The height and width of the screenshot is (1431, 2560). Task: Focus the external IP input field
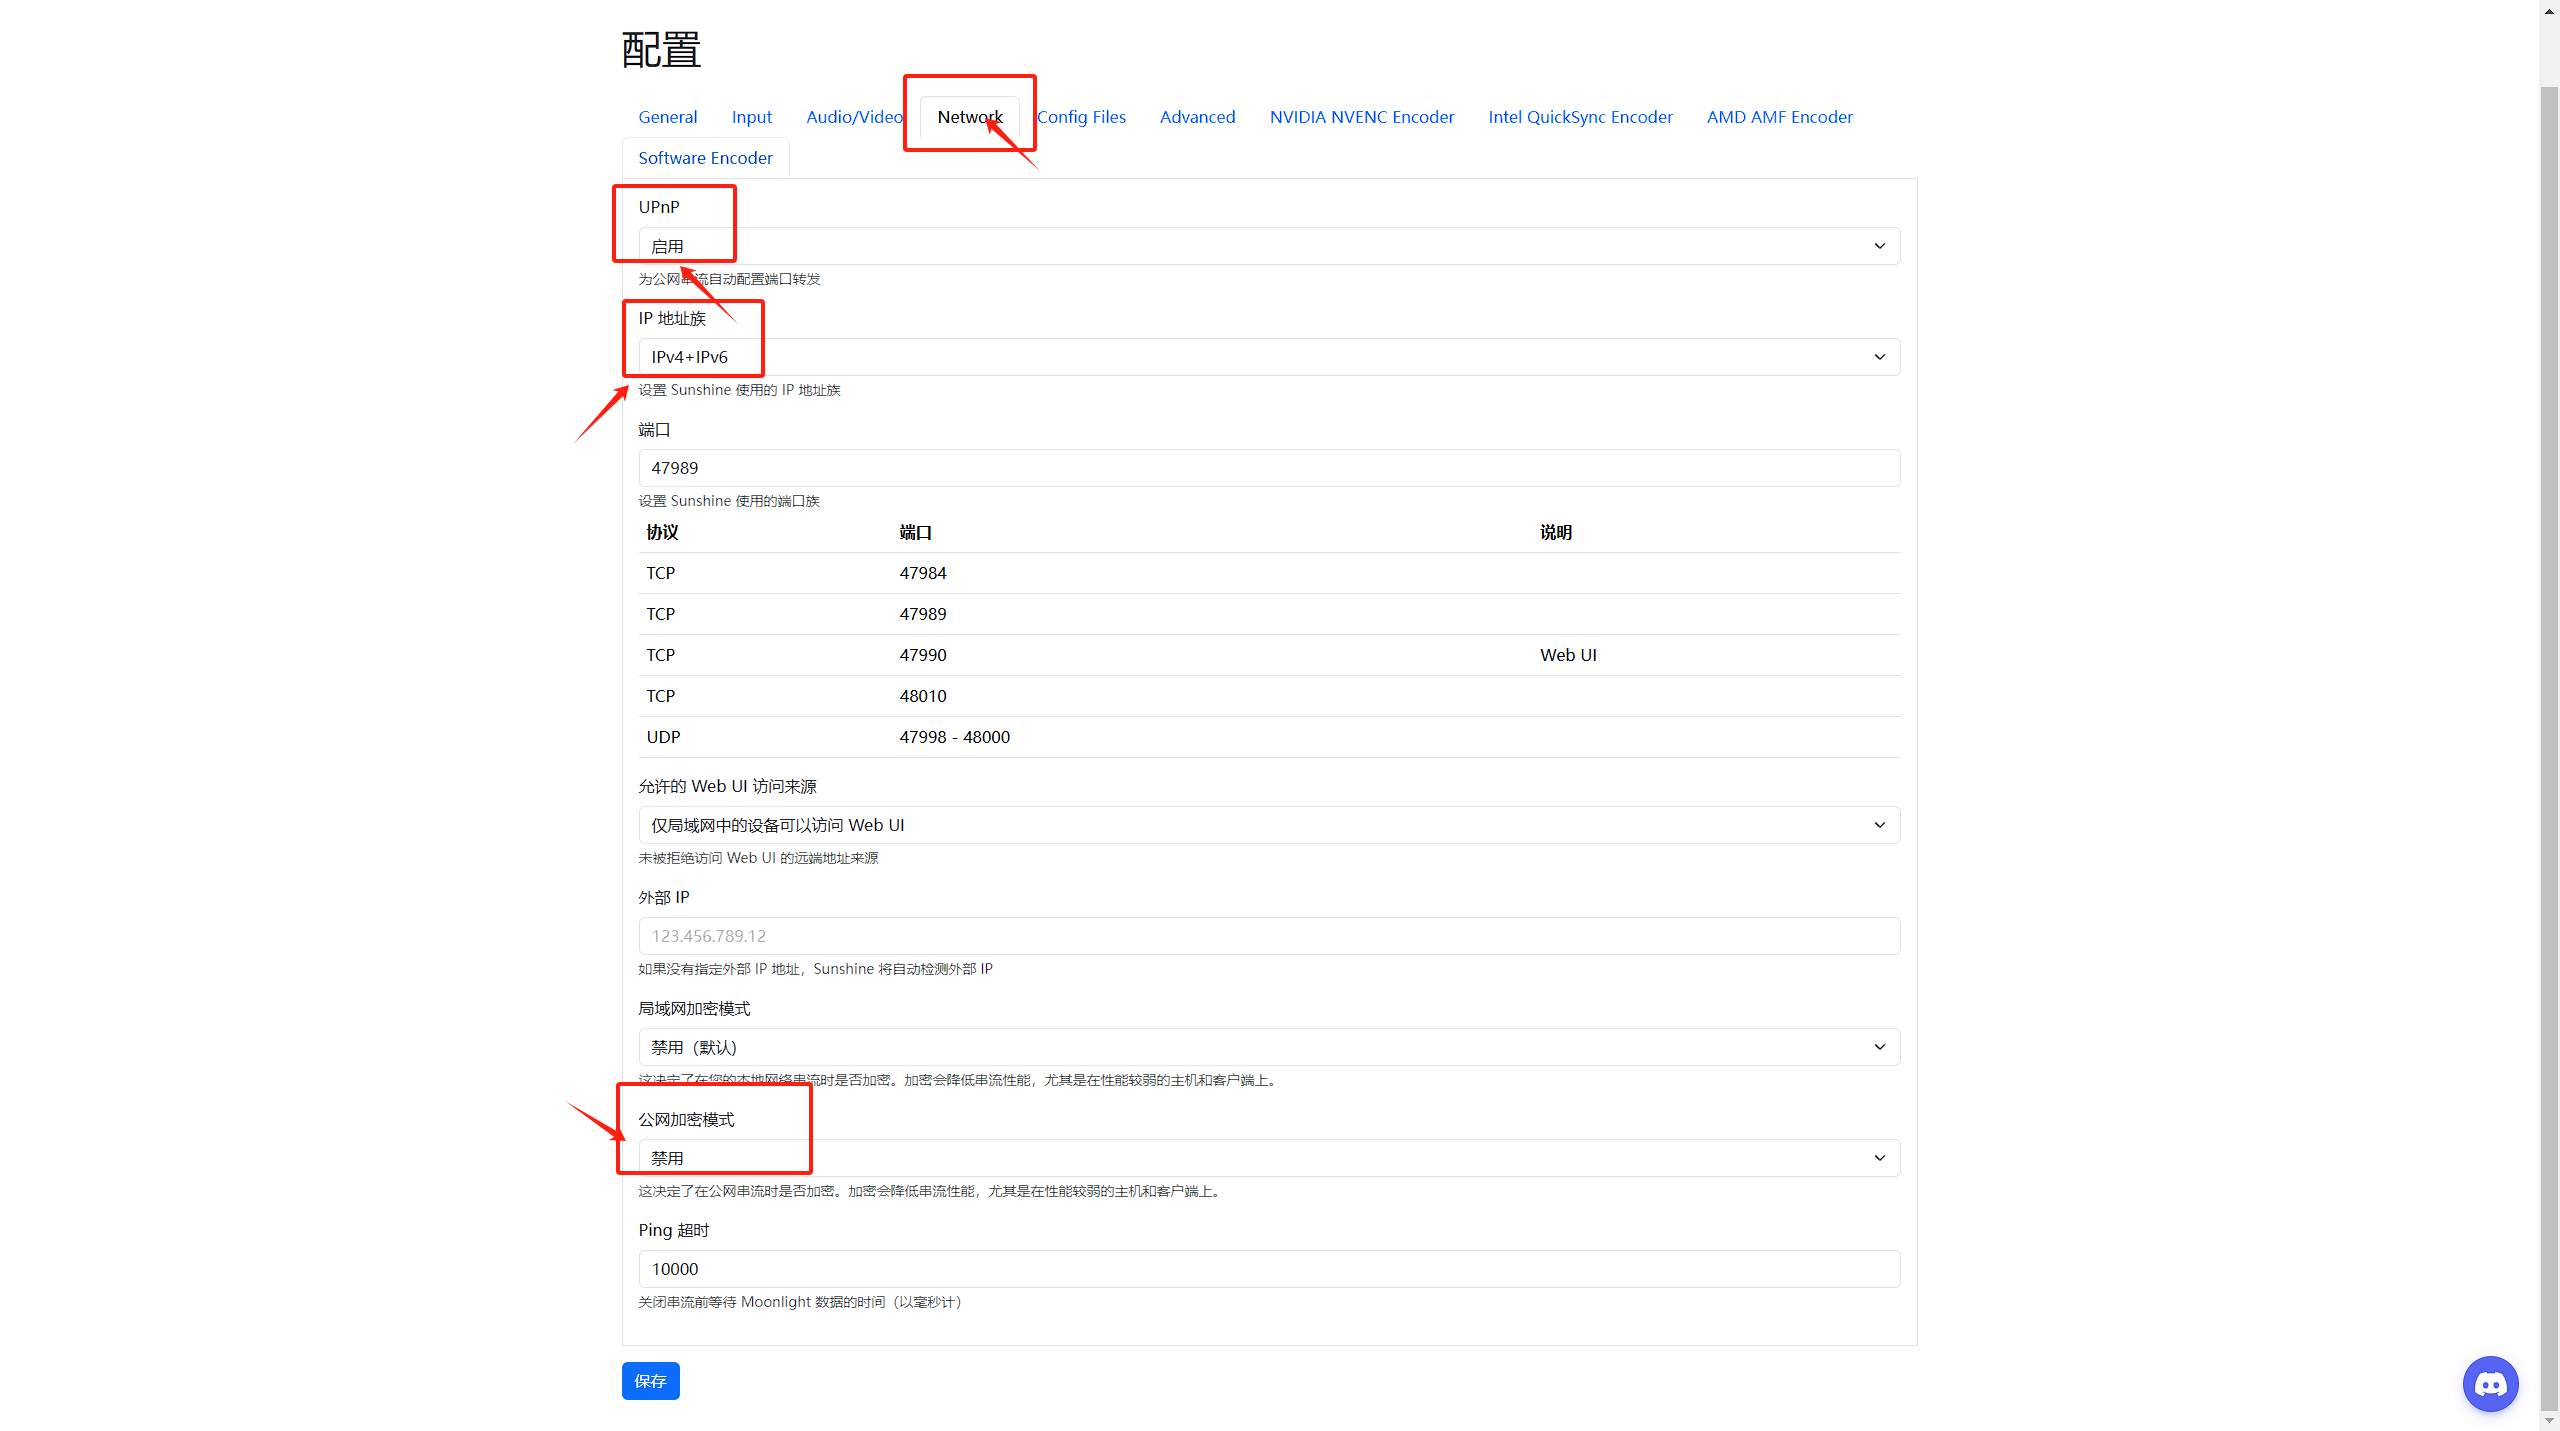1268,936
